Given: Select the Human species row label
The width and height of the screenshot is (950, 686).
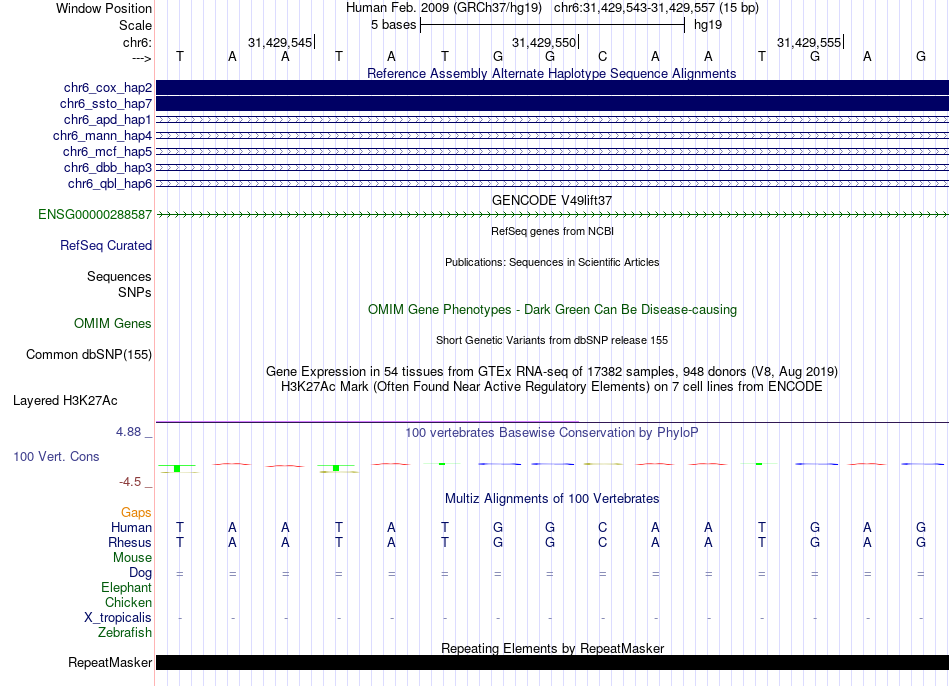Looking at the screenshot, I should pyautogui.click(x=131, y=528).
